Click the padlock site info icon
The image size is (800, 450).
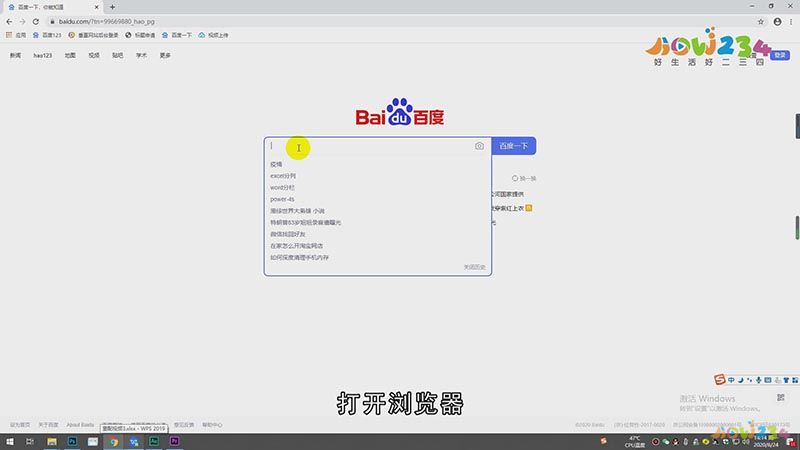click(x=52, y=21)
